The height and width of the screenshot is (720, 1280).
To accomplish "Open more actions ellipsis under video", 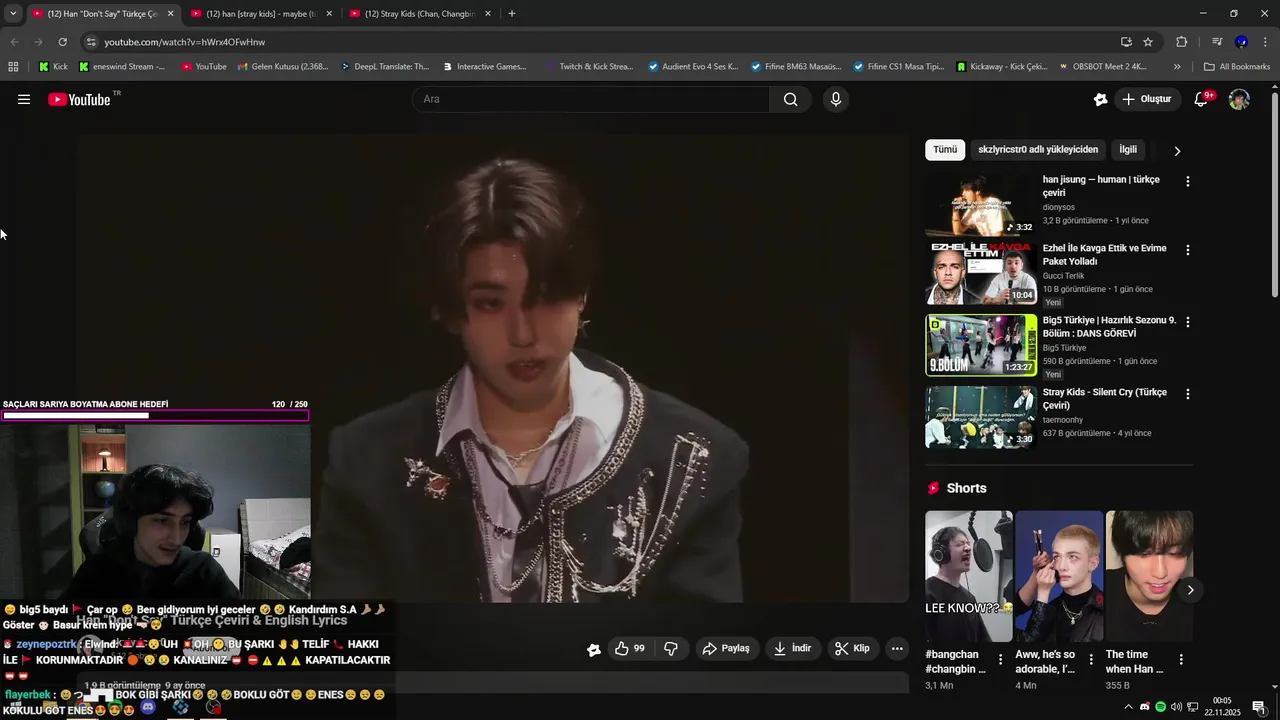I will click(x=897, y=648).
